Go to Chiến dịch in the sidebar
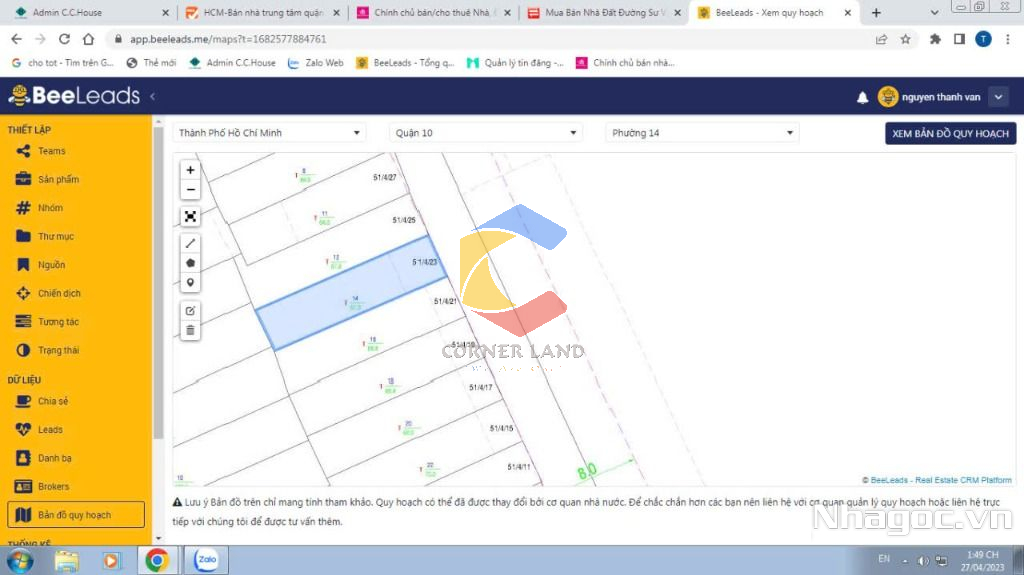This screenshot has height=575, width=1024. [59, 293]
